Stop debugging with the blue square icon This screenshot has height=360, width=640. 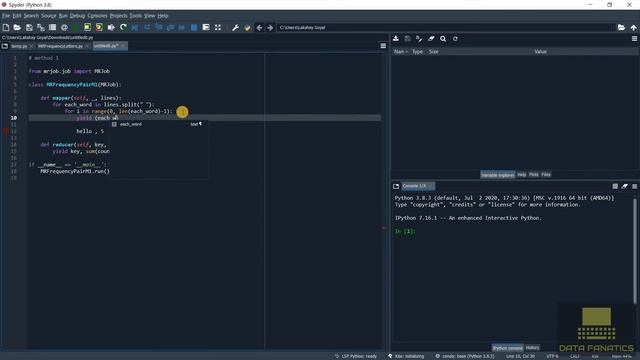(x=194, y=27)
